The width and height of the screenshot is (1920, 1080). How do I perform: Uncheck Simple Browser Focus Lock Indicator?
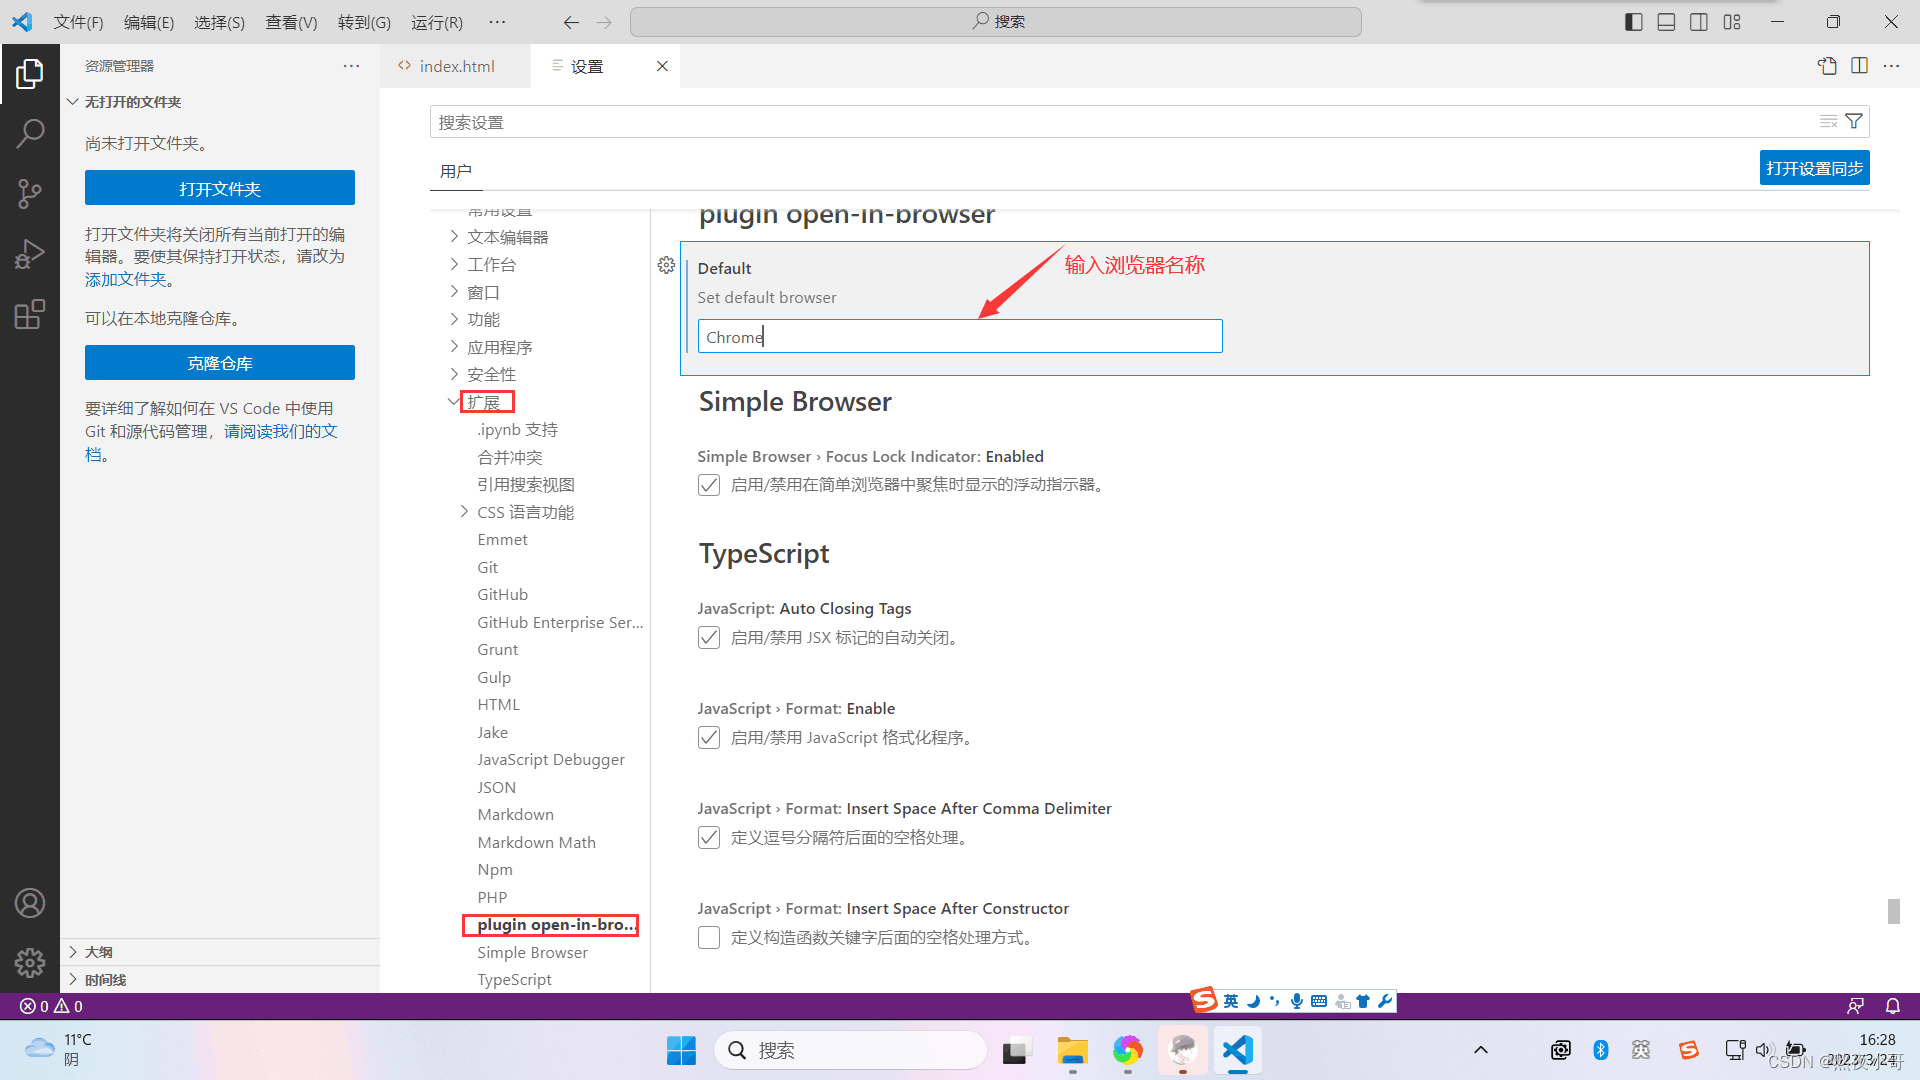[709, 484]
